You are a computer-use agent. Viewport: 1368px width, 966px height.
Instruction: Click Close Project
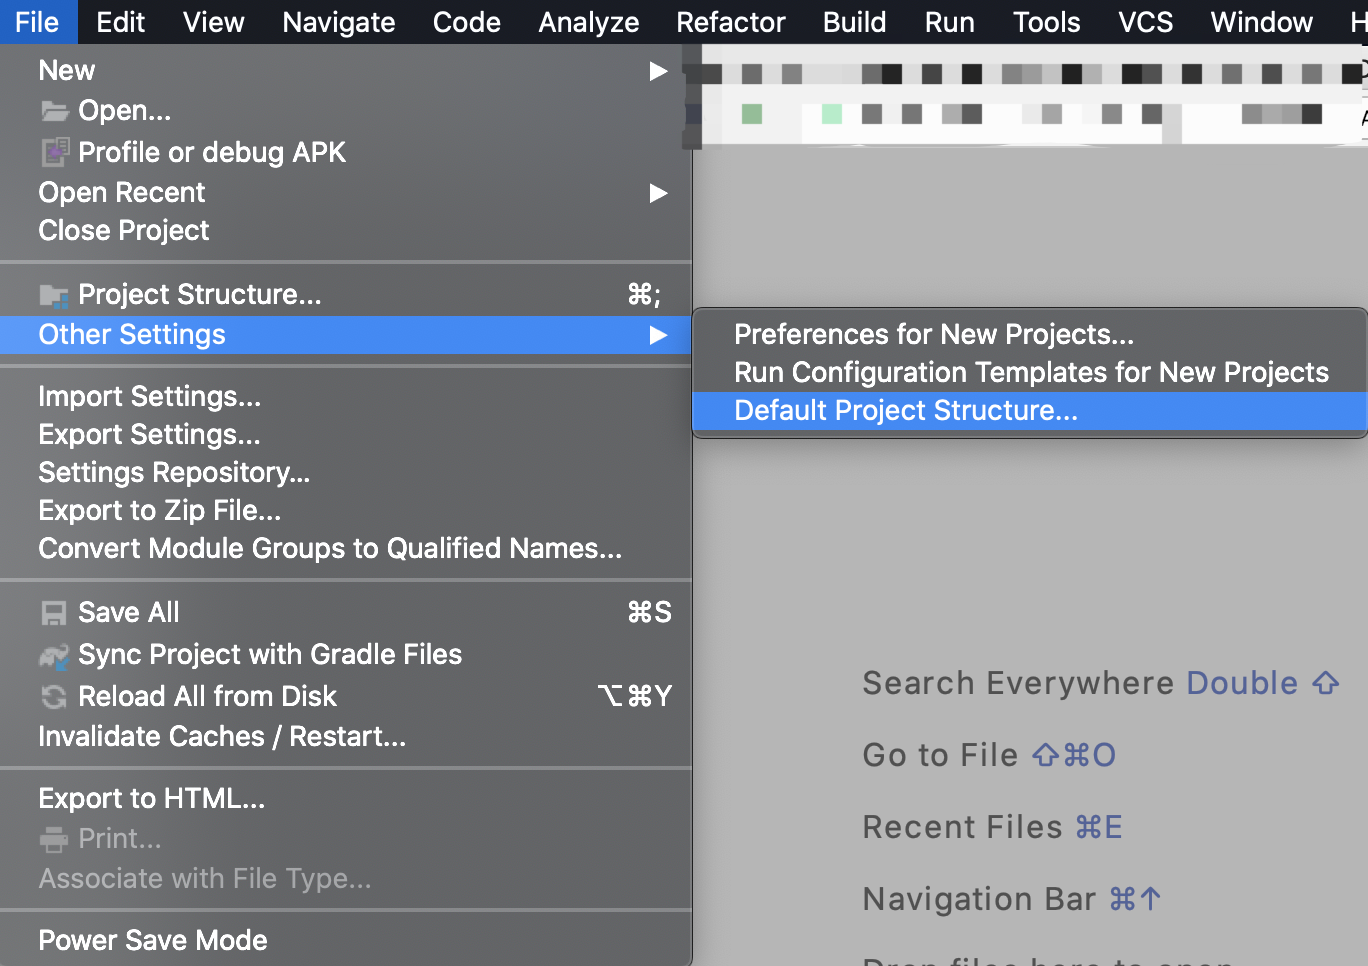pos(124,231)
